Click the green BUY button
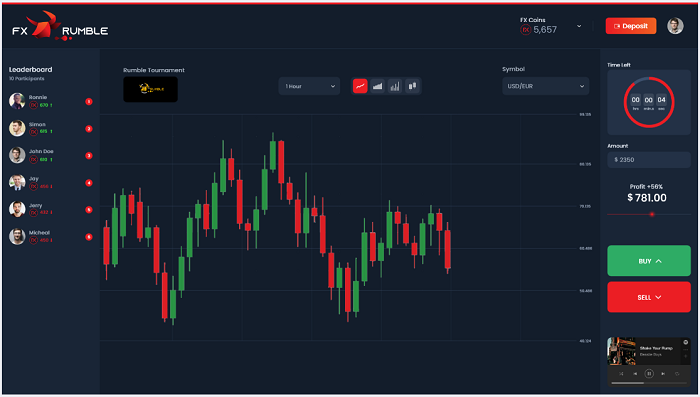Viewport: 700px width, 397px height. pyautogui.click(x=649, y=261)
